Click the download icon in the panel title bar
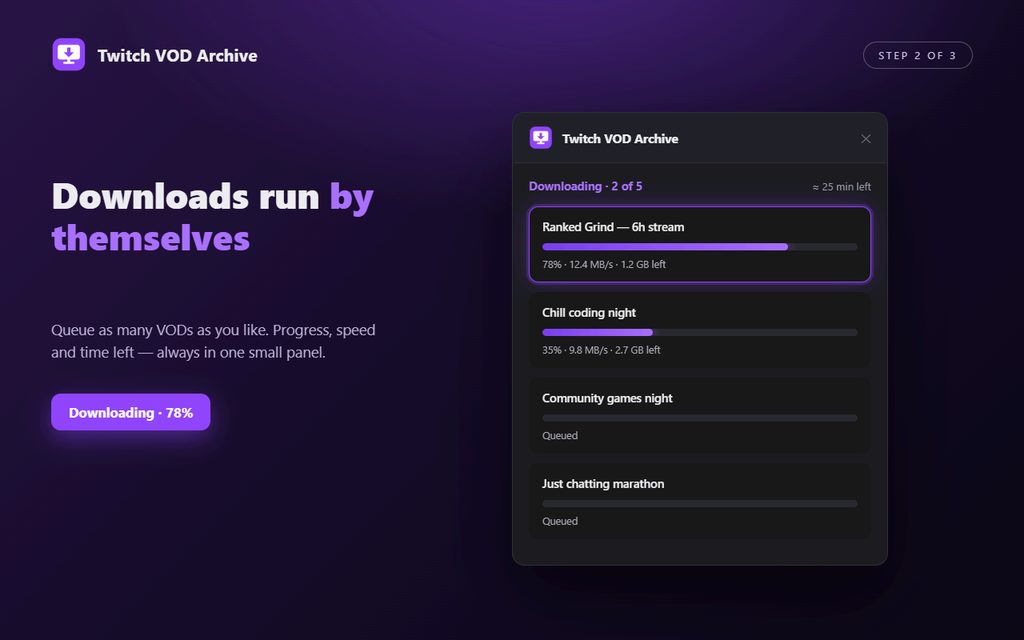Image resolution: width=1024 pixels, height=640 pixels. pos(540,138)
